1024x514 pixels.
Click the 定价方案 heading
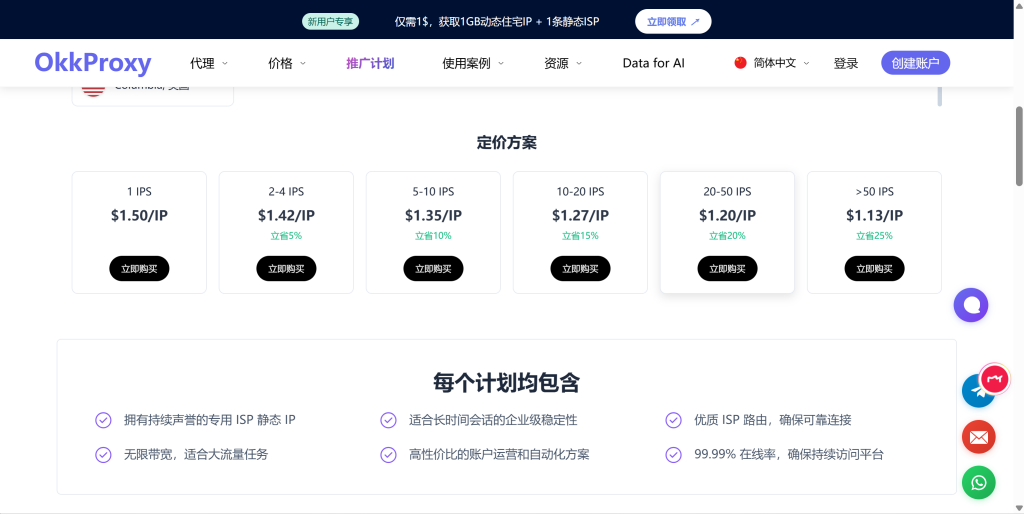coord(507,142)
